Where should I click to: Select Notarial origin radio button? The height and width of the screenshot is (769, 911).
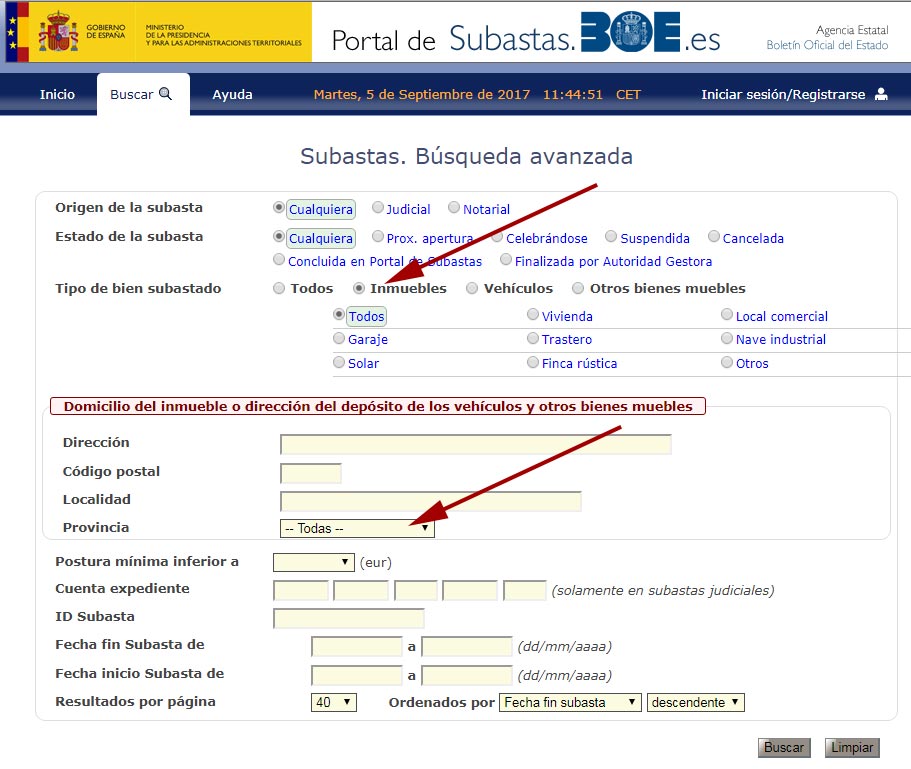[x=454, y=207]
